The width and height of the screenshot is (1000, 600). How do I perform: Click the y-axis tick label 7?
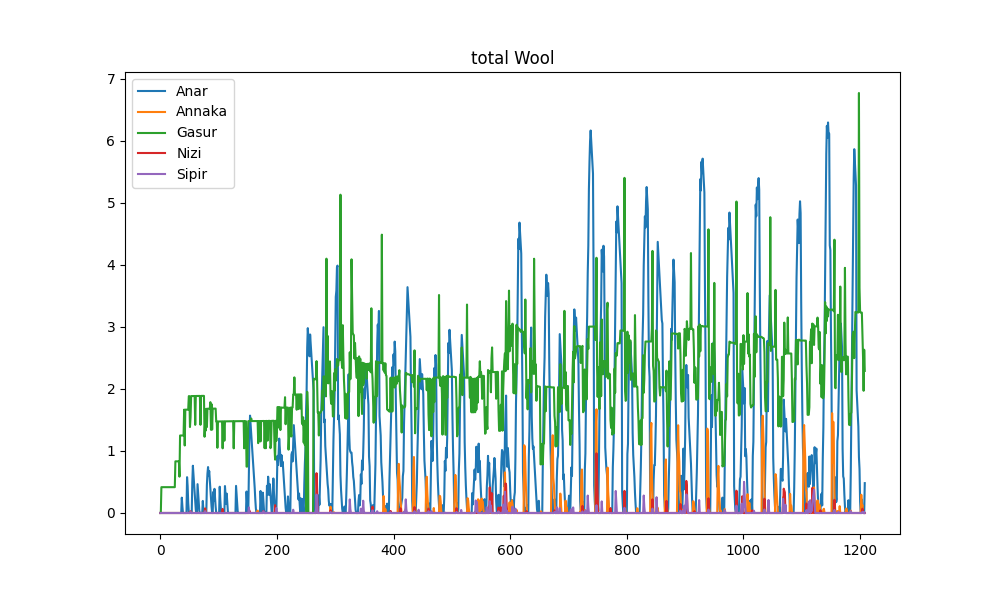(112, 79)
